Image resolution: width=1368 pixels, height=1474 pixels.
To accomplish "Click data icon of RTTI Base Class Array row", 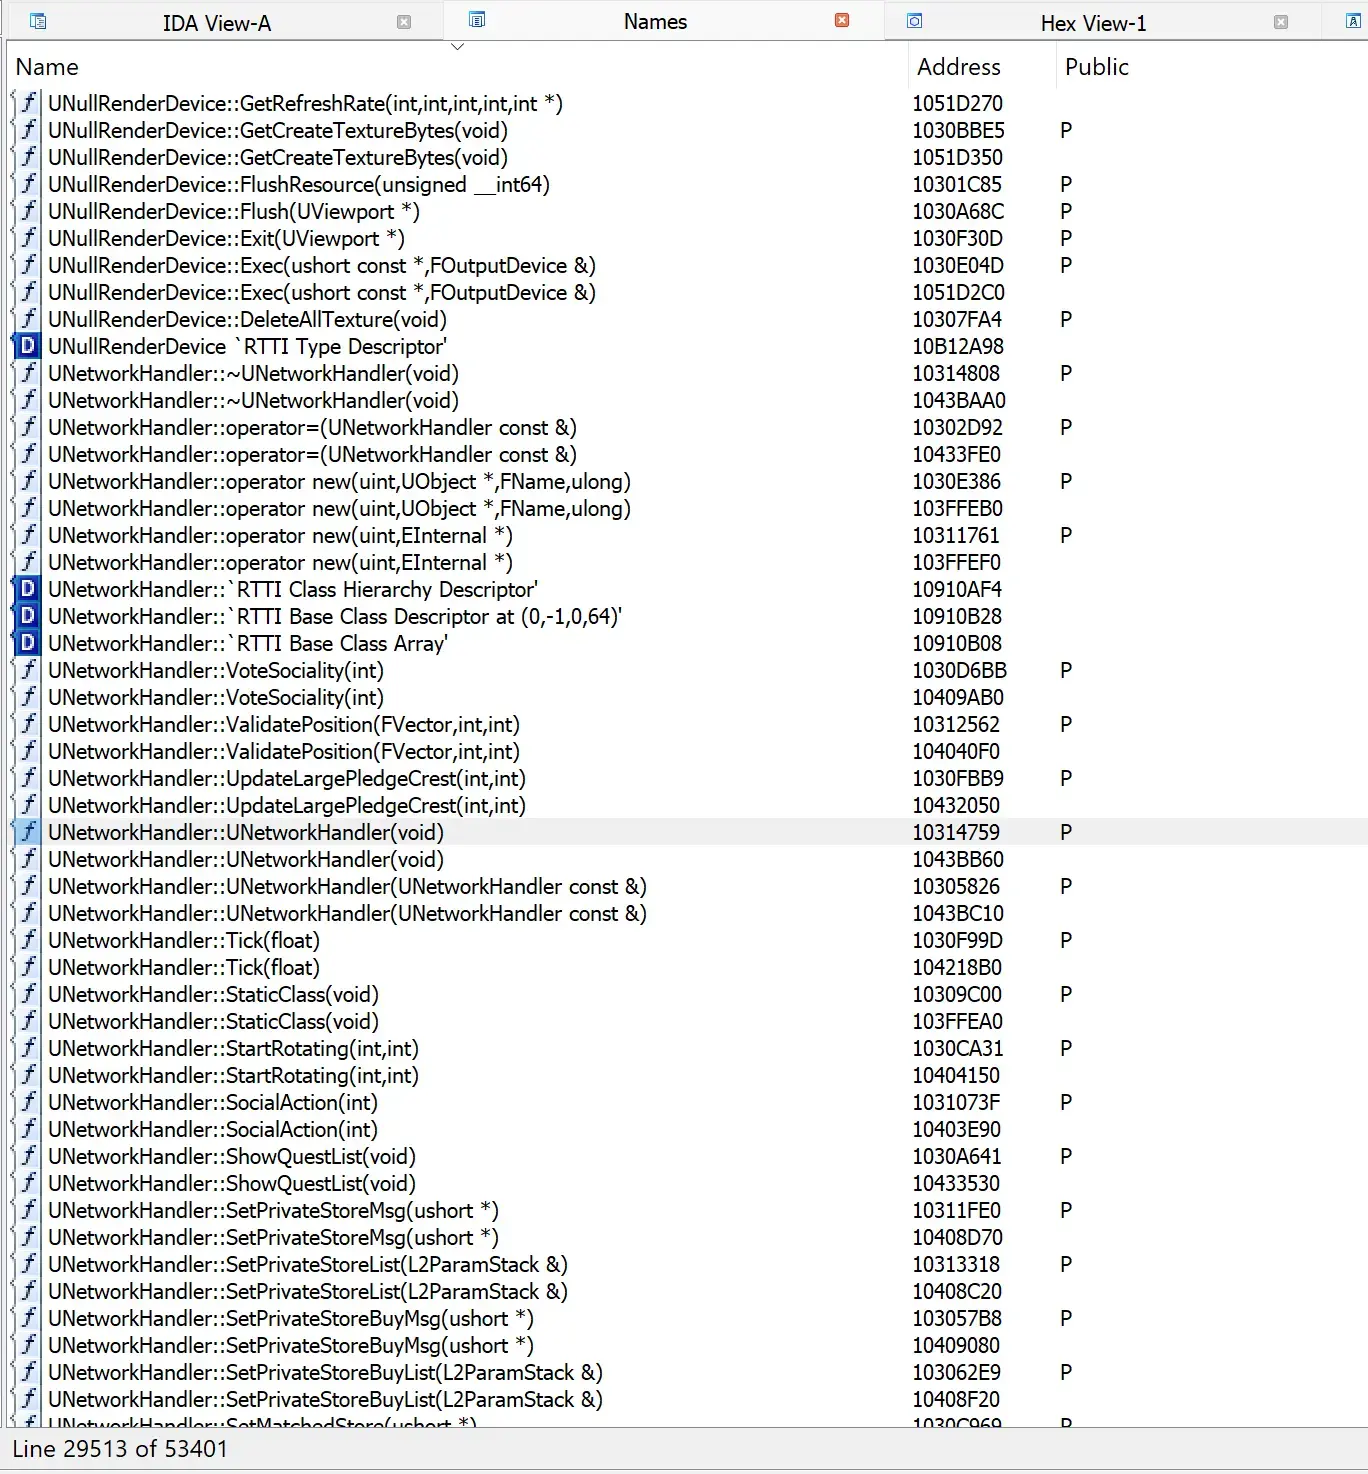I will coord(28,643).
